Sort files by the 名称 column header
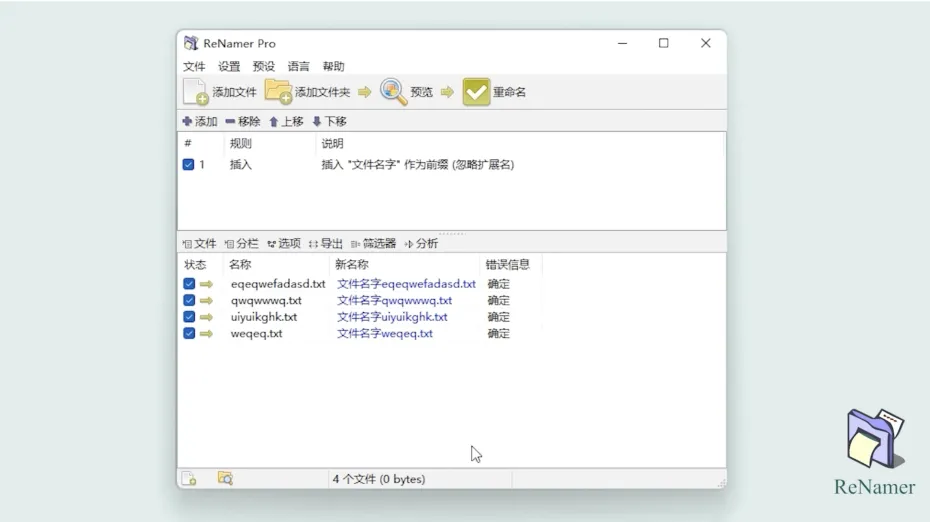 [240, 265]
